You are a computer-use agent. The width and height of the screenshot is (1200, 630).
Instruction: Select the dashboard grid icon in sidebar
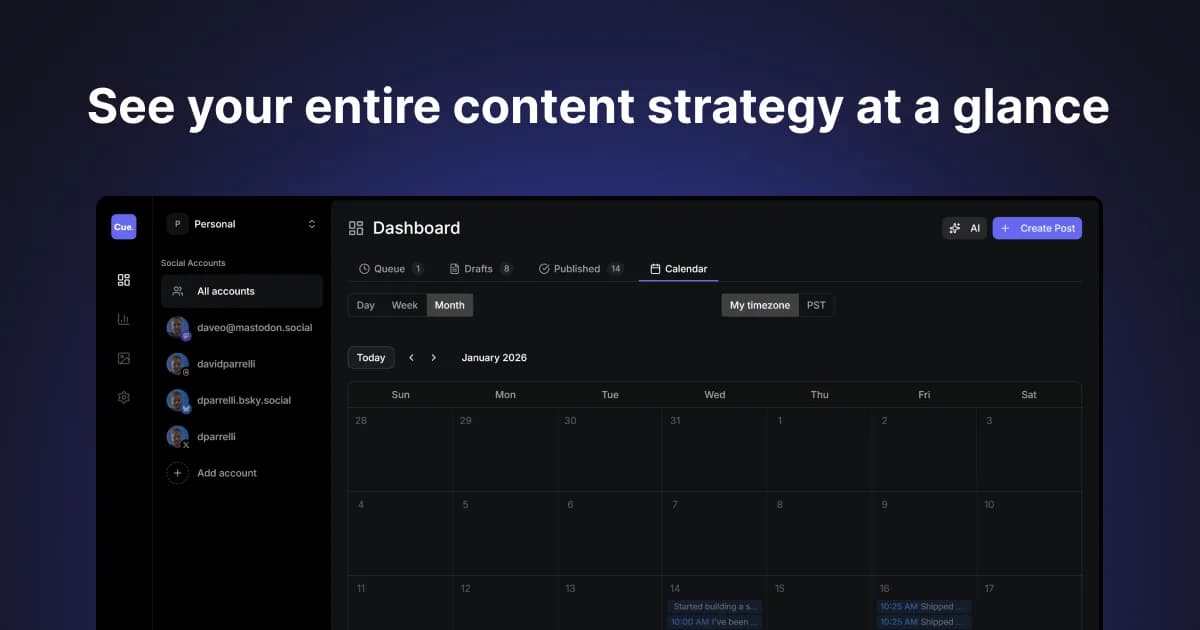pyautogui.click(x=123, y=280)
